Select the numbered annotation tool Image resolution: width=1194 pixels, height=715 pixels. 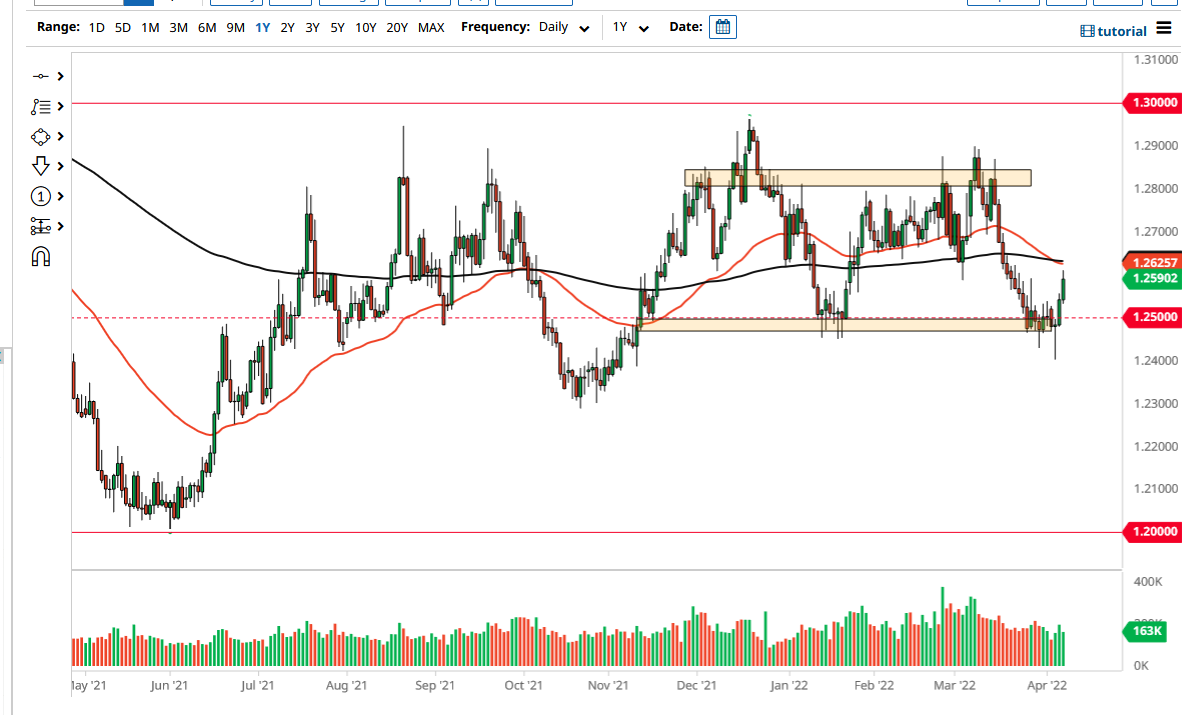tap(42, 196)
